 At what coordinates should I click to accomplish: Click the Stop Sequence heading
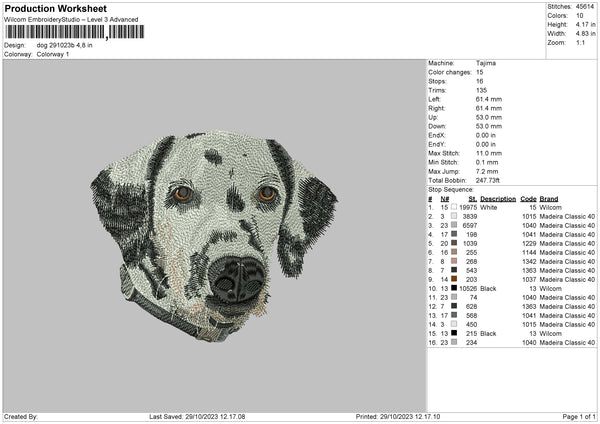click(451, 188)
